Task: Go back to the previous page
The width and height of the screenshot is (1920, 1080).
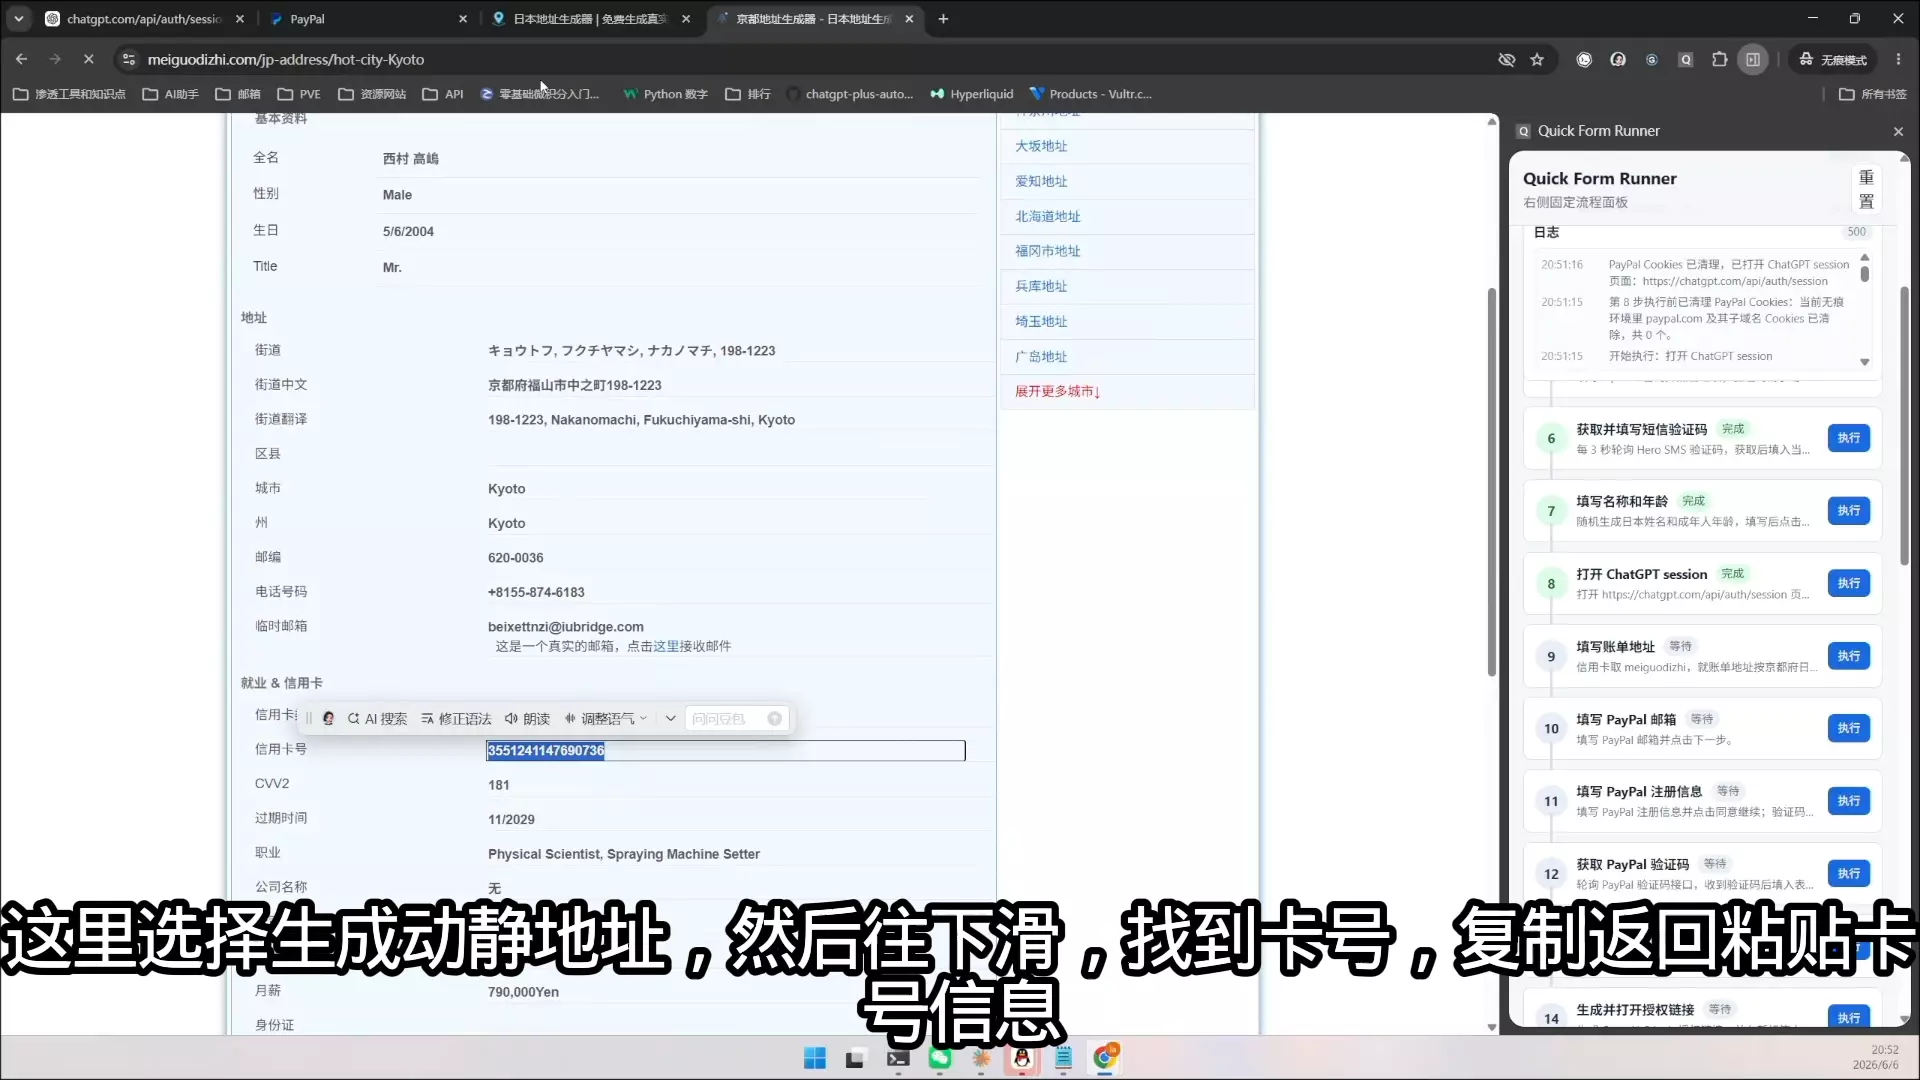Action: (22, 60)
